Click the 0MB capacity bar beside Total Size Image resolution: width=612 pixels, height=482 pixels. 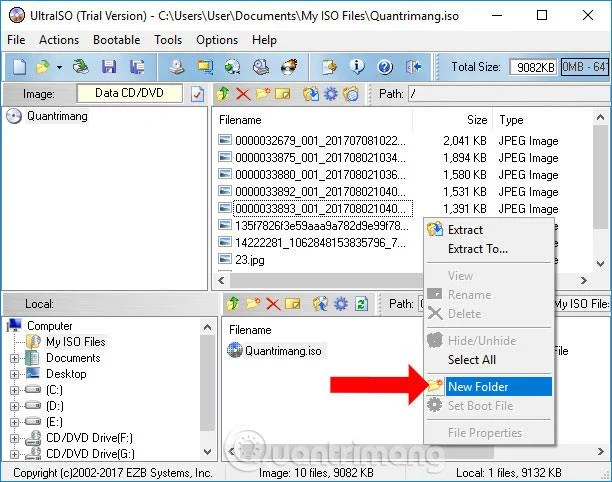pyautogui.click(x=585, y=67)
